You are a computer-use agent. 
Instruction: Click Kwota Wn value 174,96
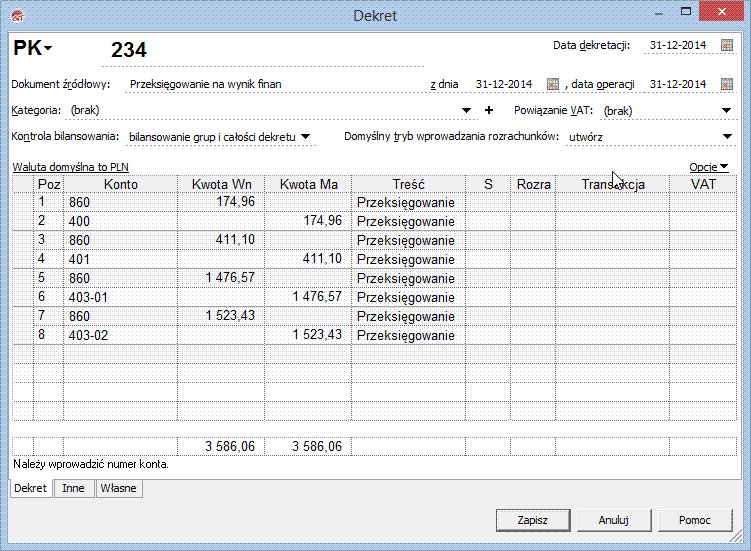235,201
